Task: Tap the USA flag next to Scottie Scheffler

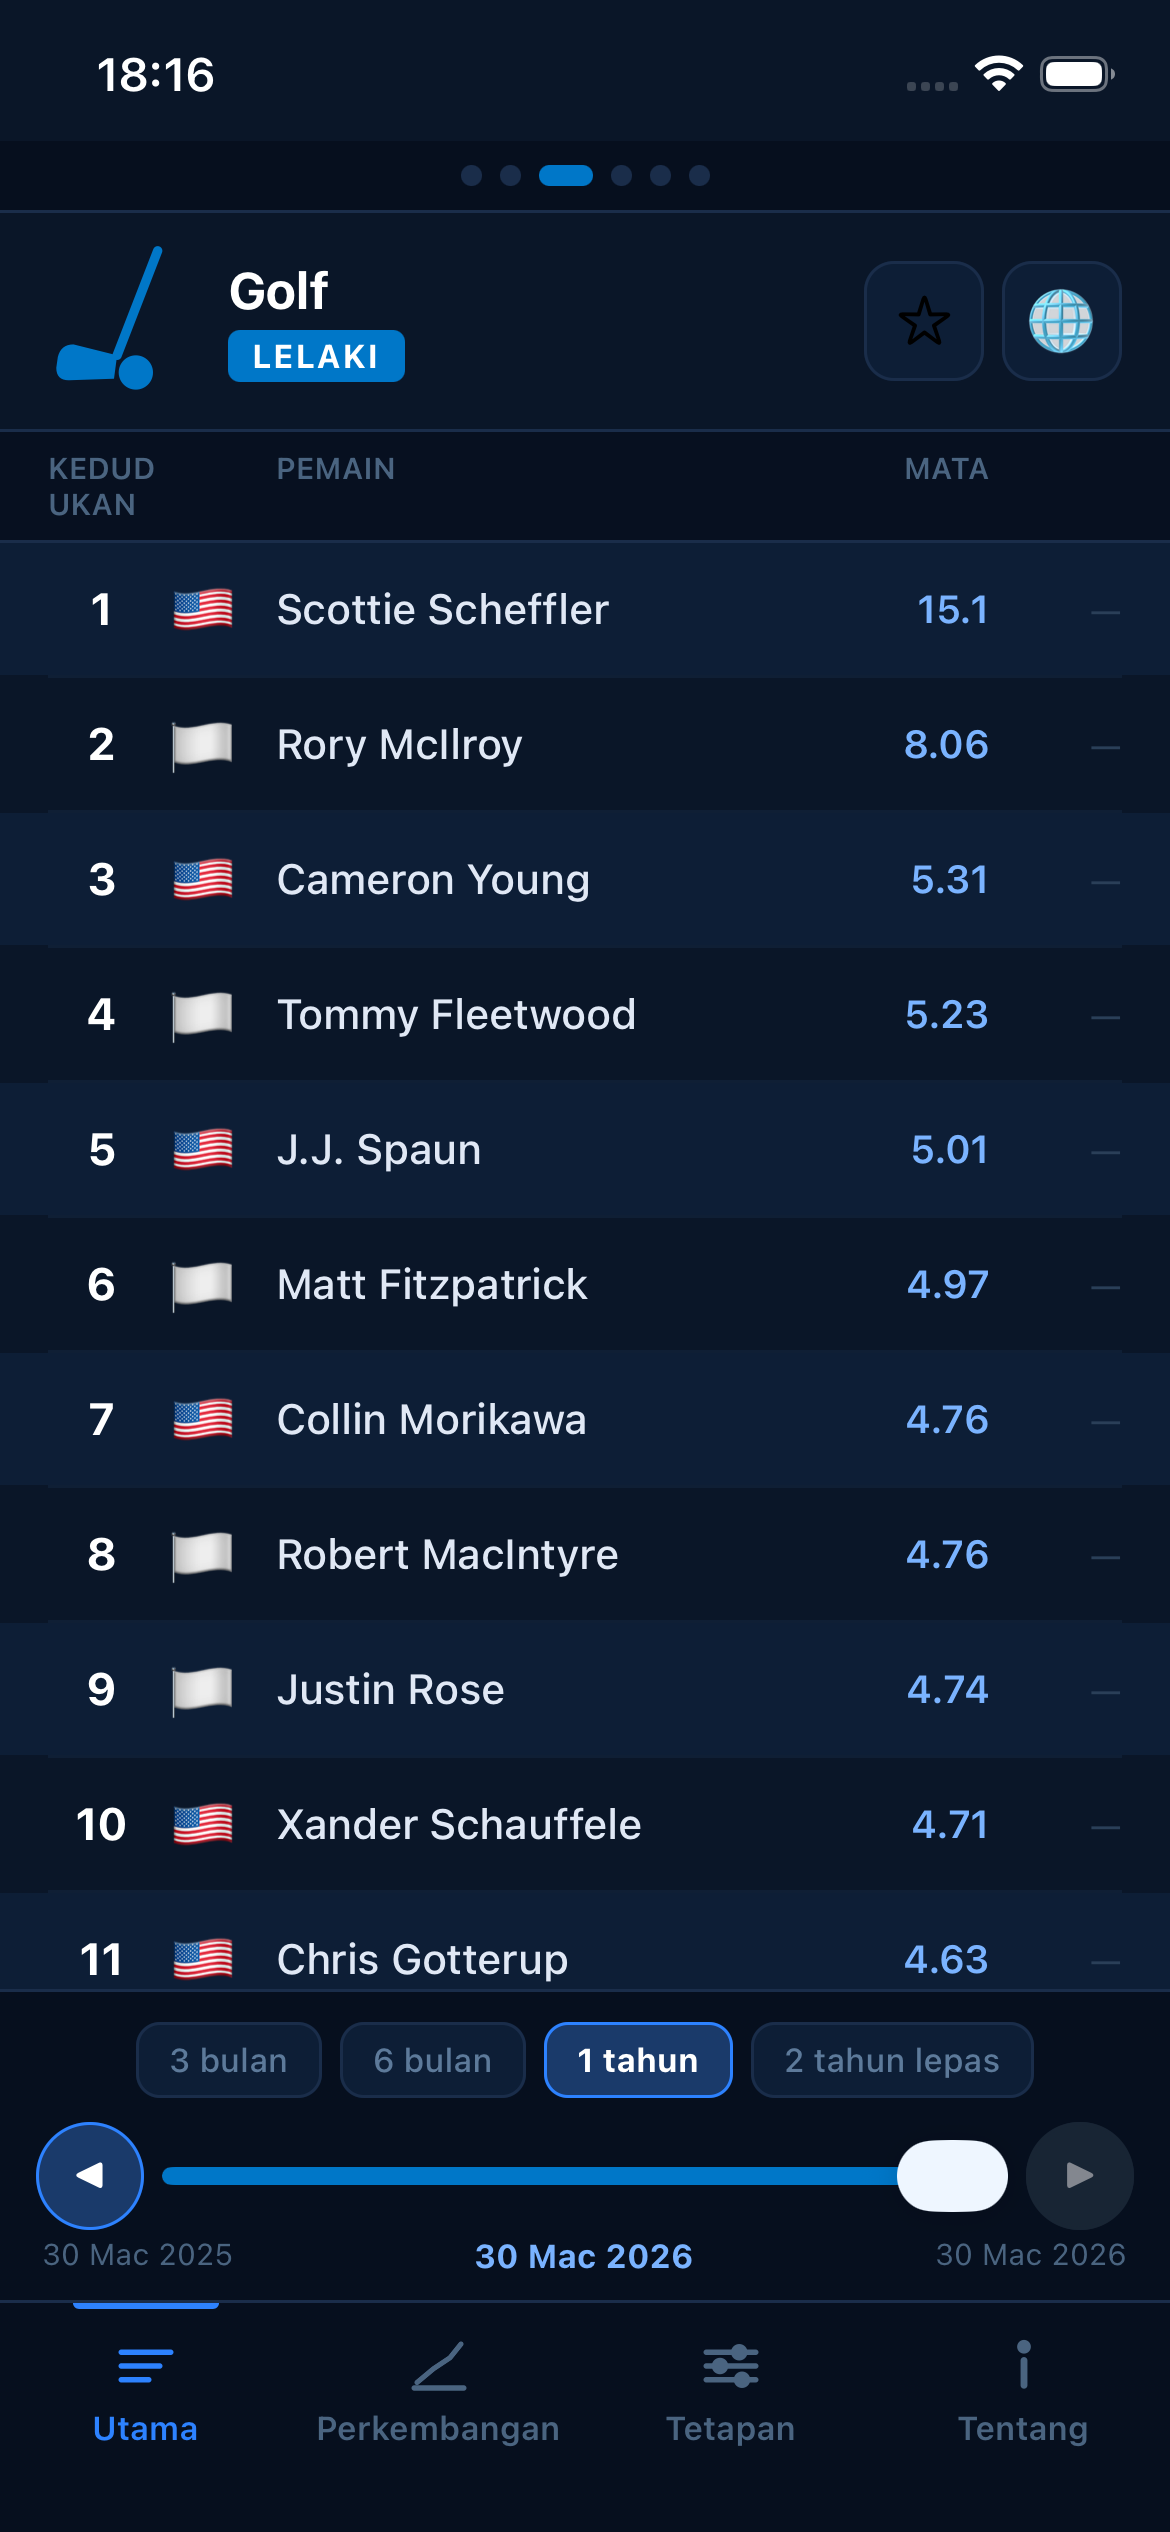Action: tap(202, 608)
